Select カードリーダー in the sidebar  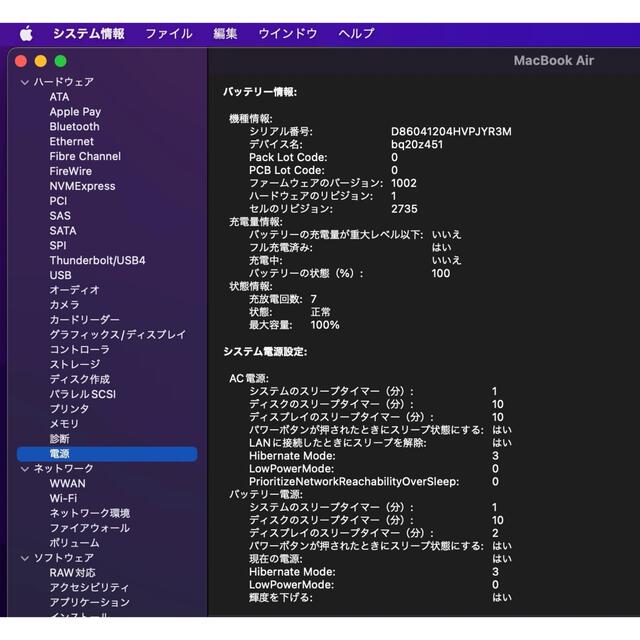click(x=84, y=320)
